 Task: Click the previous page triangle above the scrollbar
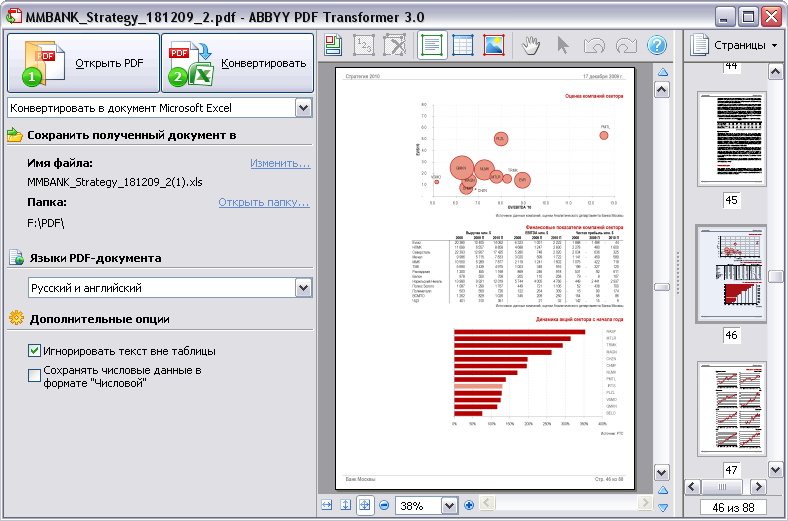[x=663, y=72]
